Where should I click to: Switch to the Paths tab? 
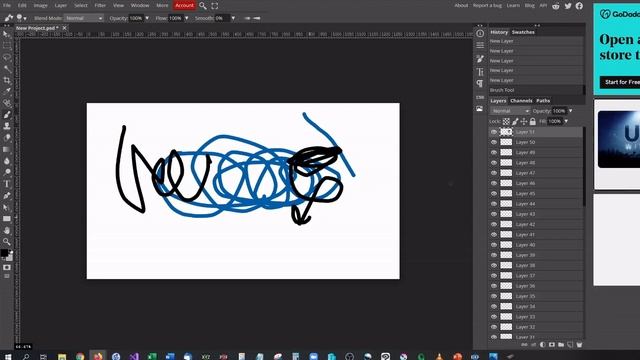click(543, 101)
